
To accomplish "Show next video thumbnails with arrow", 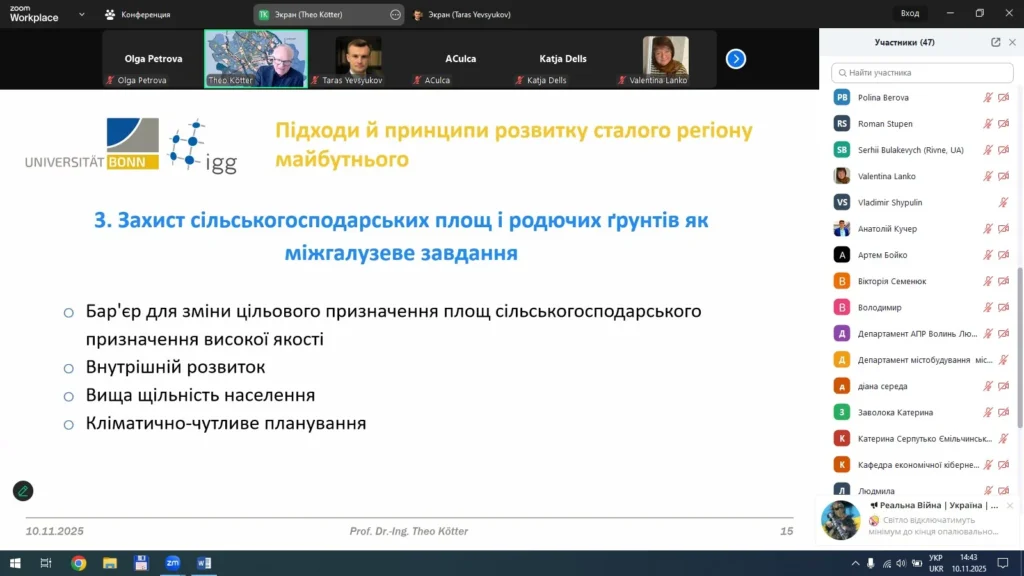I will click(736, 59).
